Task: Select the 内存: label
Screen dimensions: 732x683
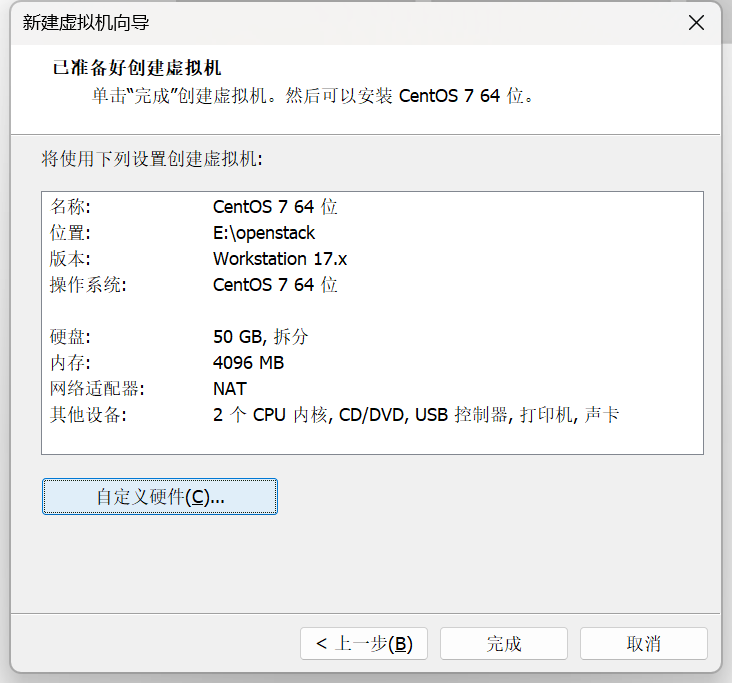Action: pos(70,363)
